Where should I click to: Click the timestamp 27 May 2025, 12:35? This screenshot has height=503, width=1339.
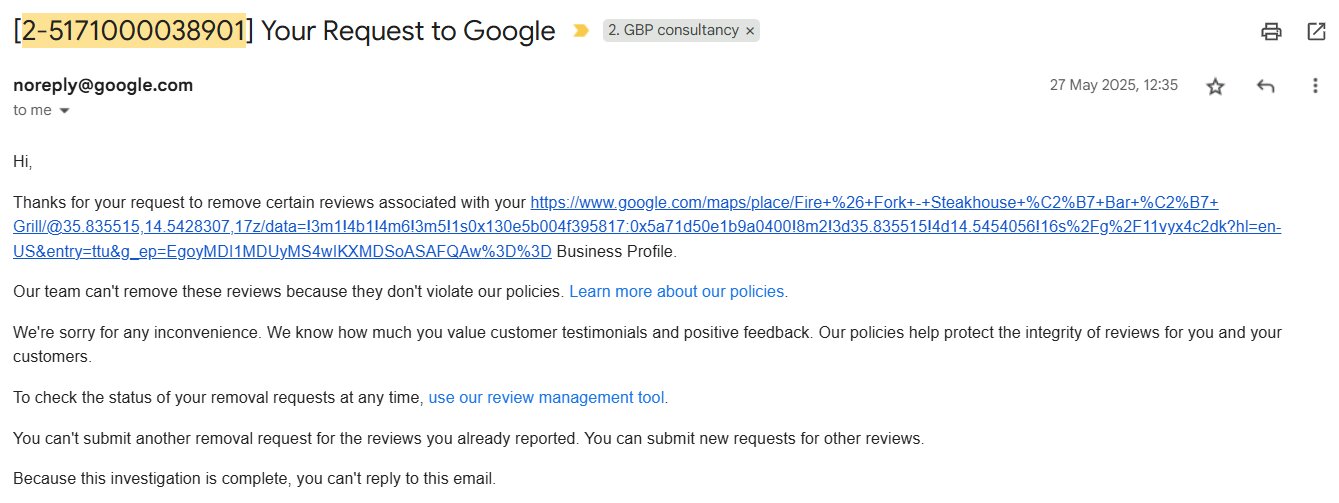(1114, 85)
